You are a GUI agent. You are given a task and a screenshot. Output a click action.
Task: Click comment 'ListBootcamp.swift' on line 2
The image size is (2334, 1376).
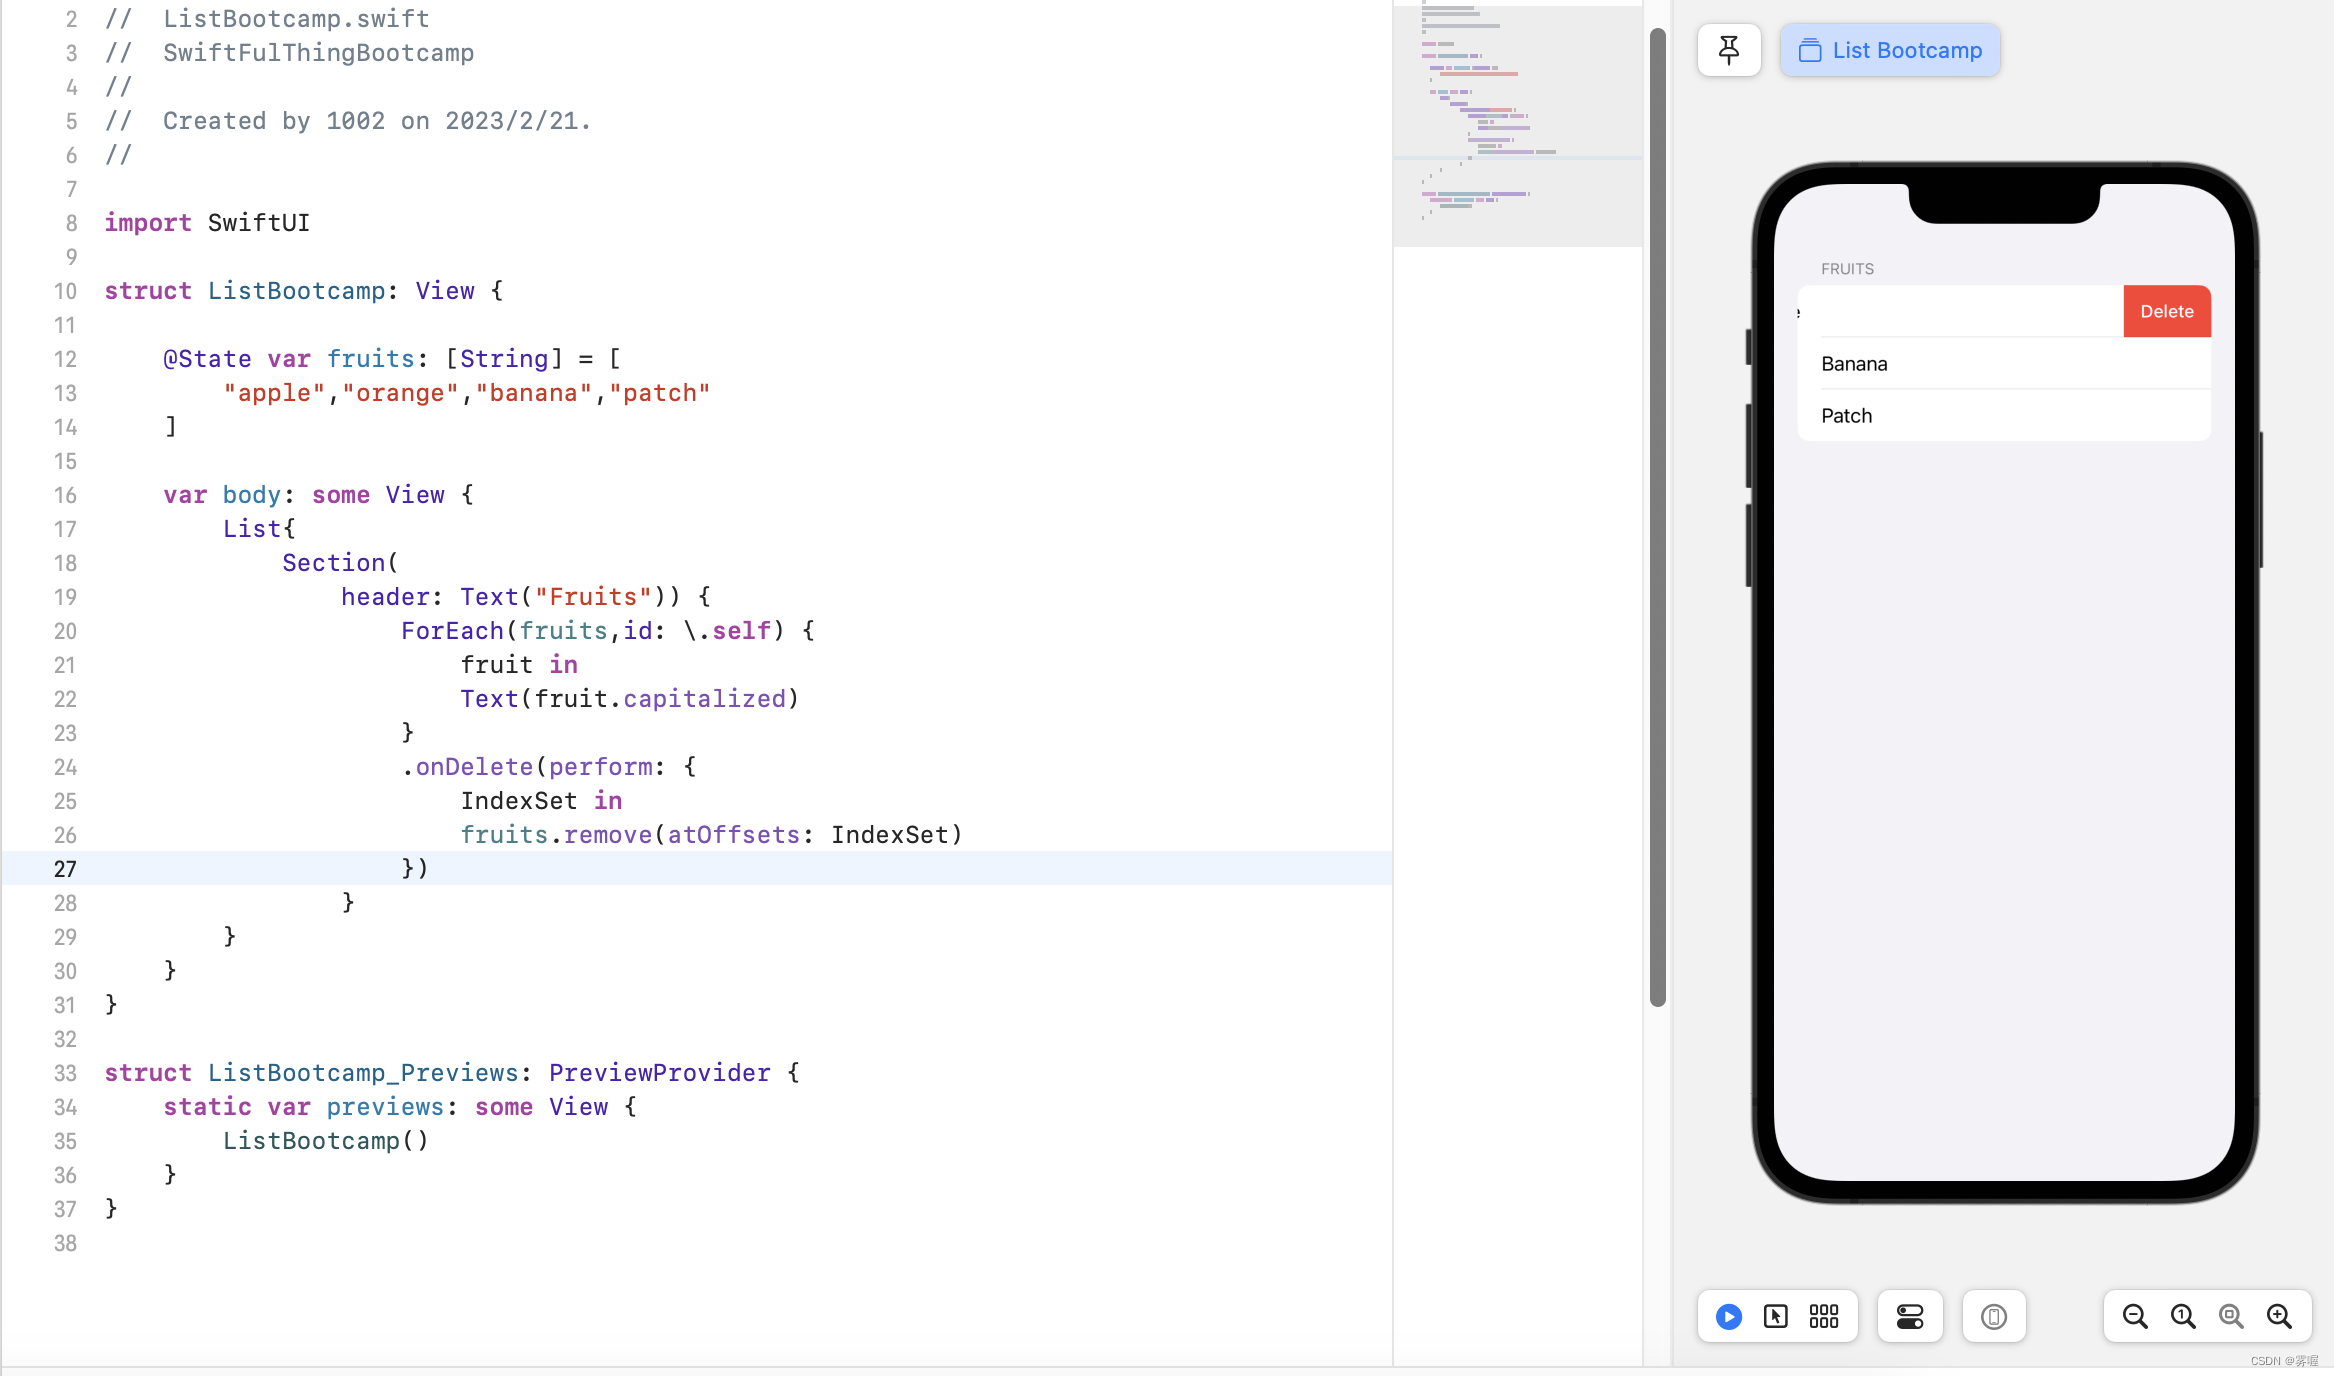pyautogui.click(x=297, y=19)
